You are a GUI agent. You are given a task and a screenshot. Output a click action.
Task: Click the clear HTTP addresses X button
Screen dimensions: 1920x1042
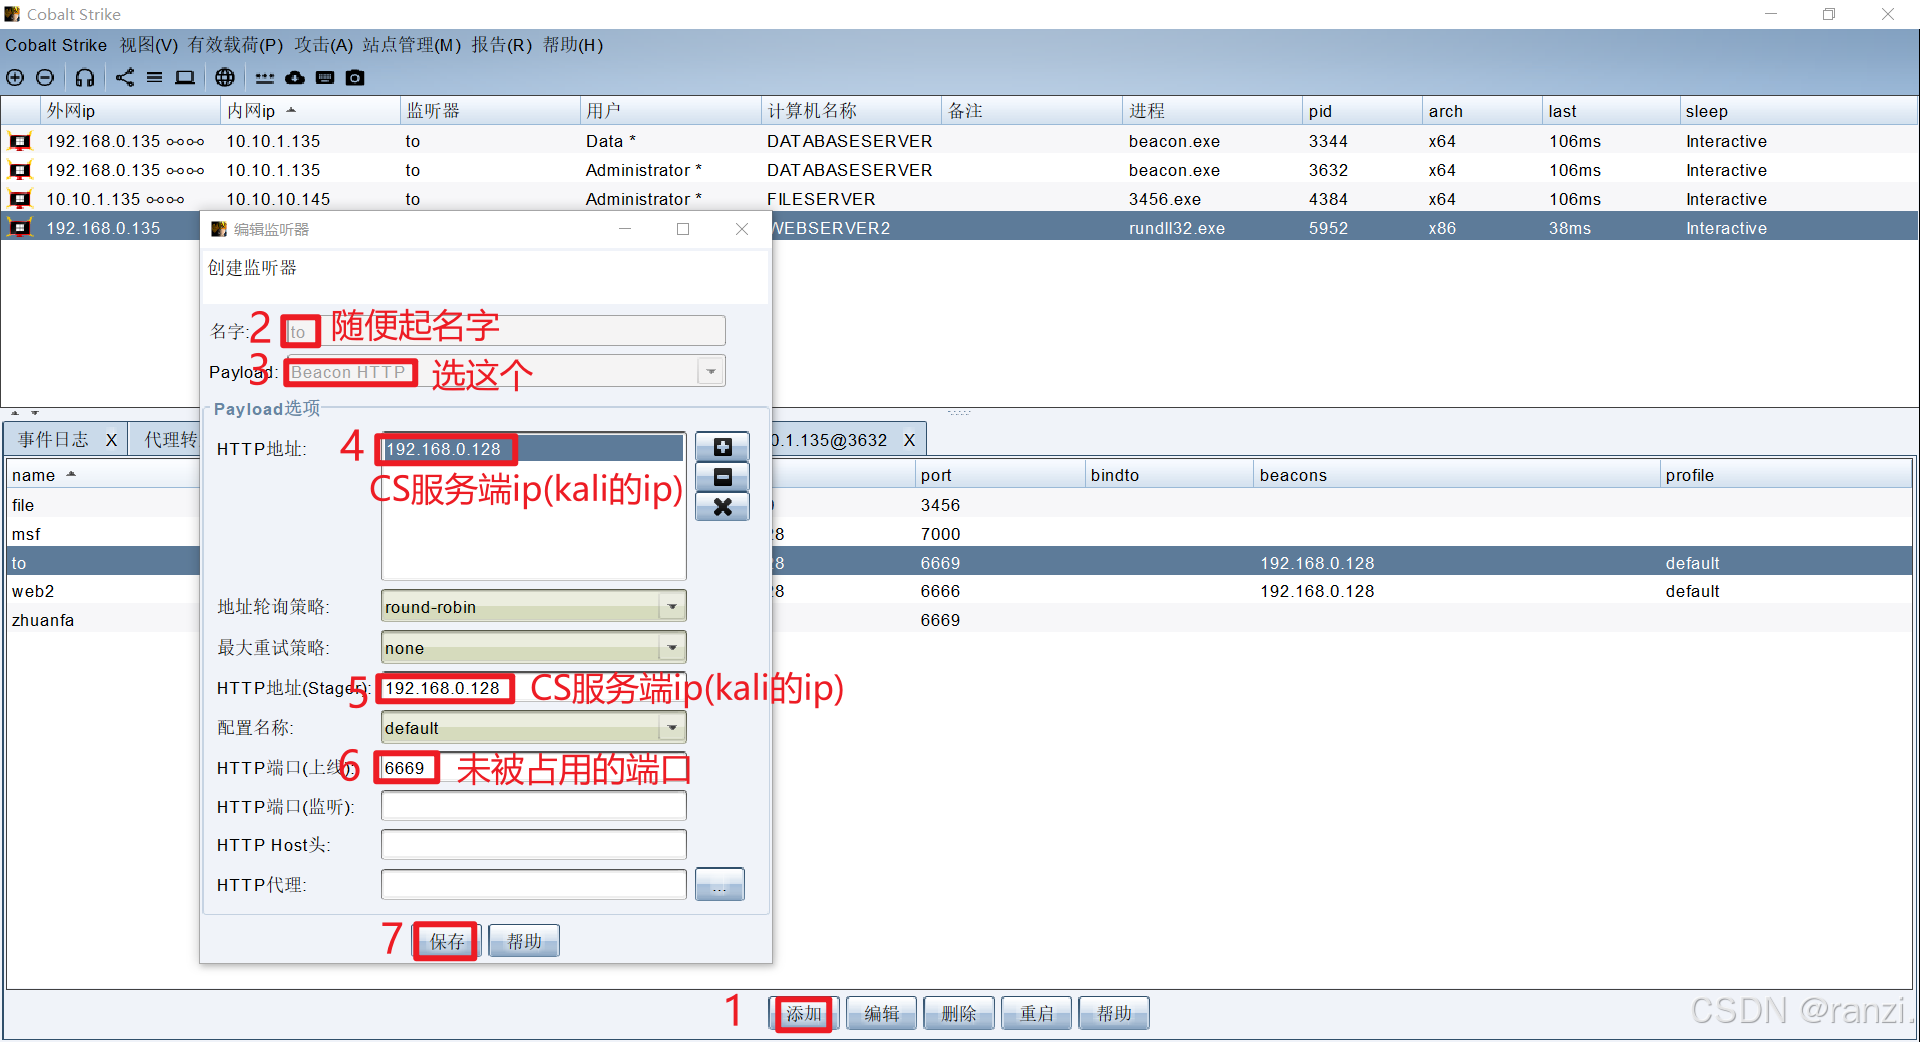tap(722, 507)
